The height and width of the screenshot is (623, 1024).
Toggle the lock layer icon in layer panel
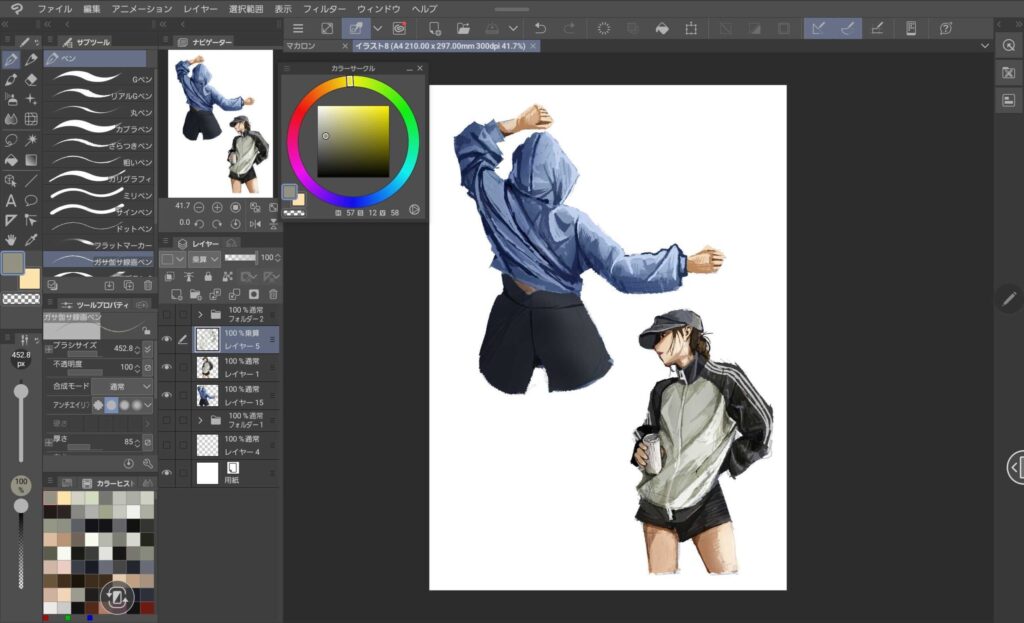tap(208, 277)
